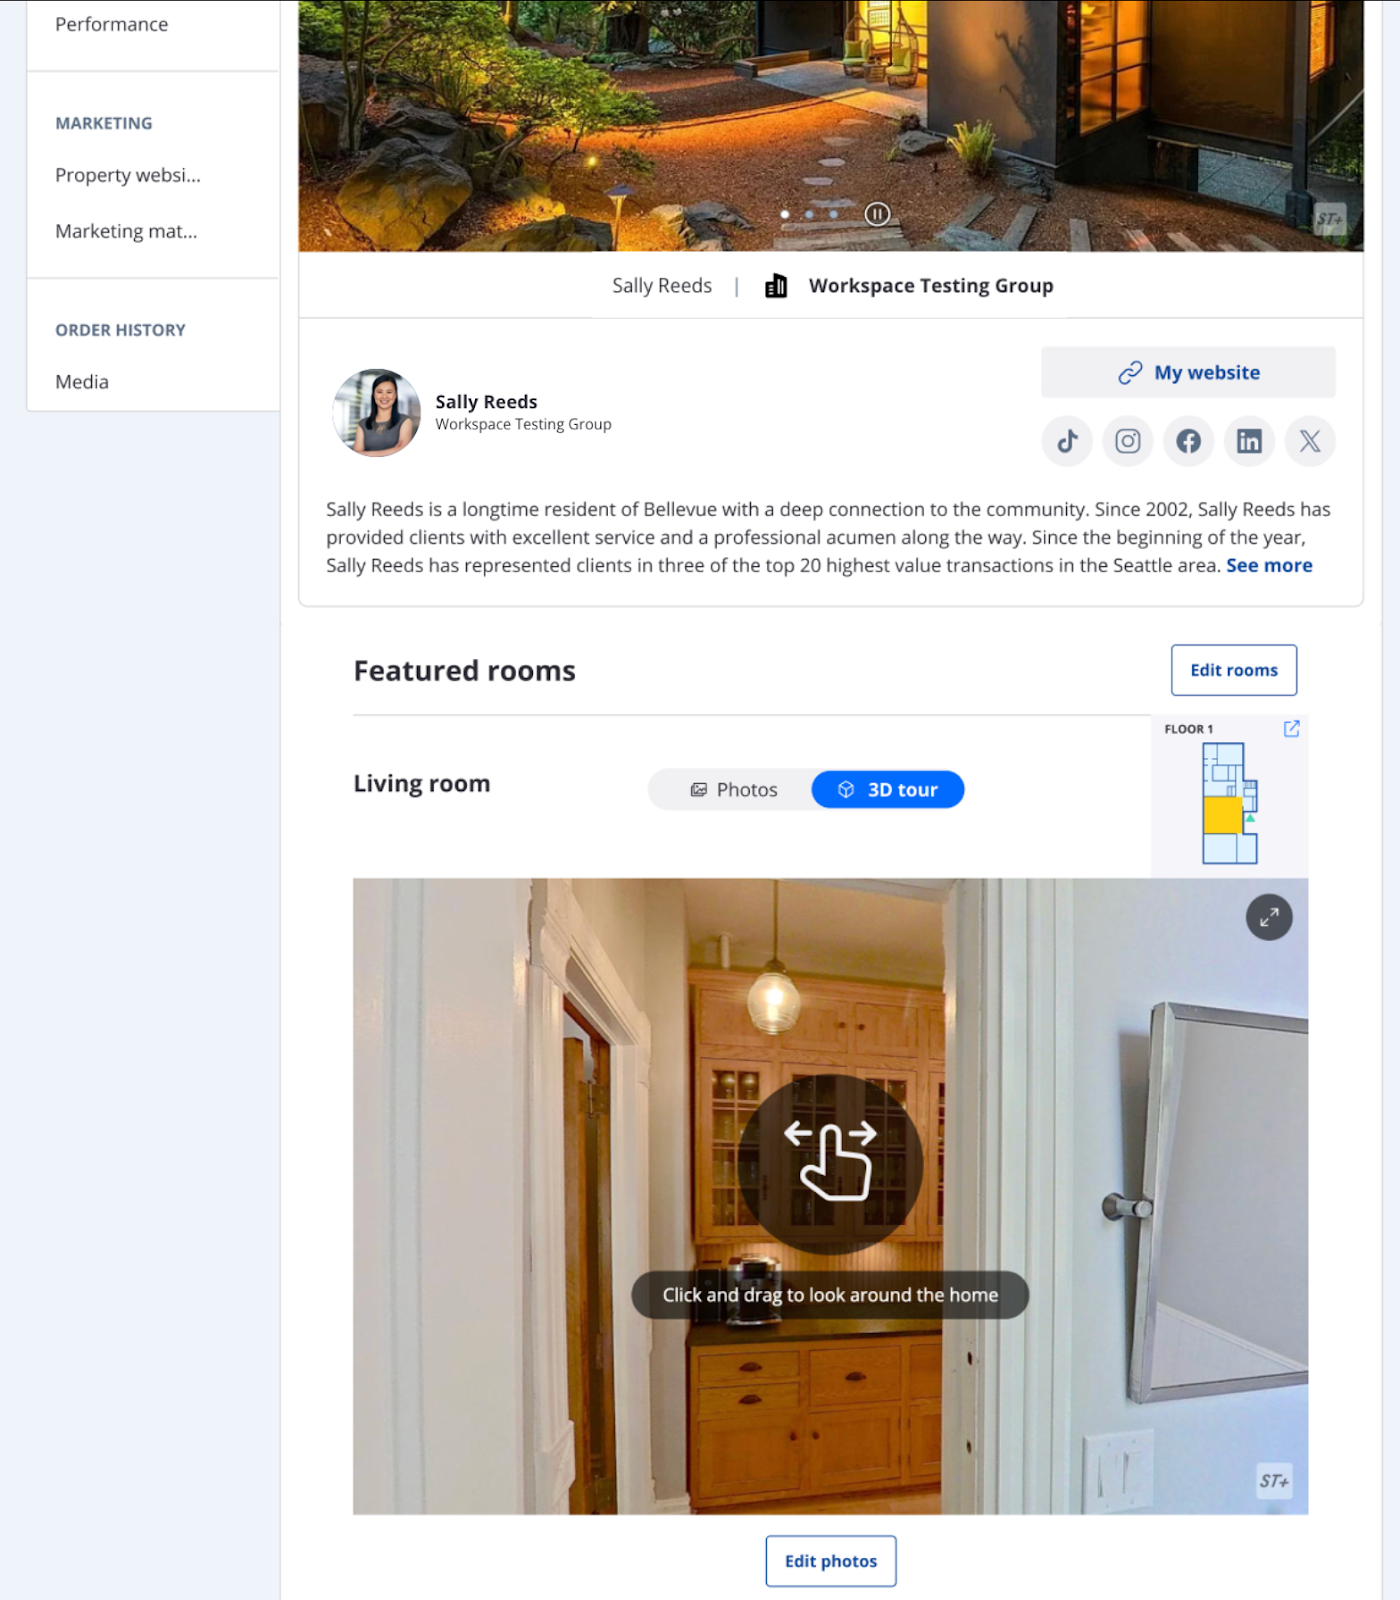Switch Living room view to Photos
Screen dimensions: 1400x1600
click(733, 790)
